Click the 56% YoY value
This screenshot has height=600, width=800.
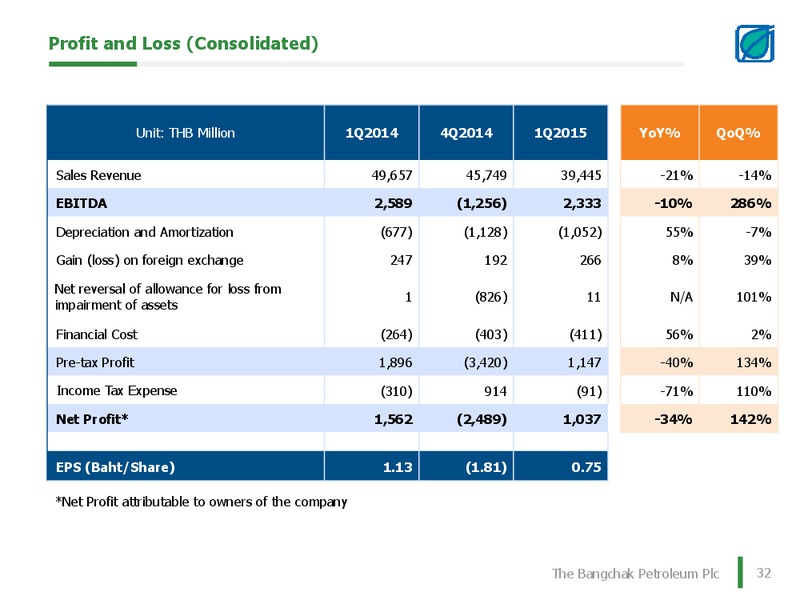pos(679,335)
